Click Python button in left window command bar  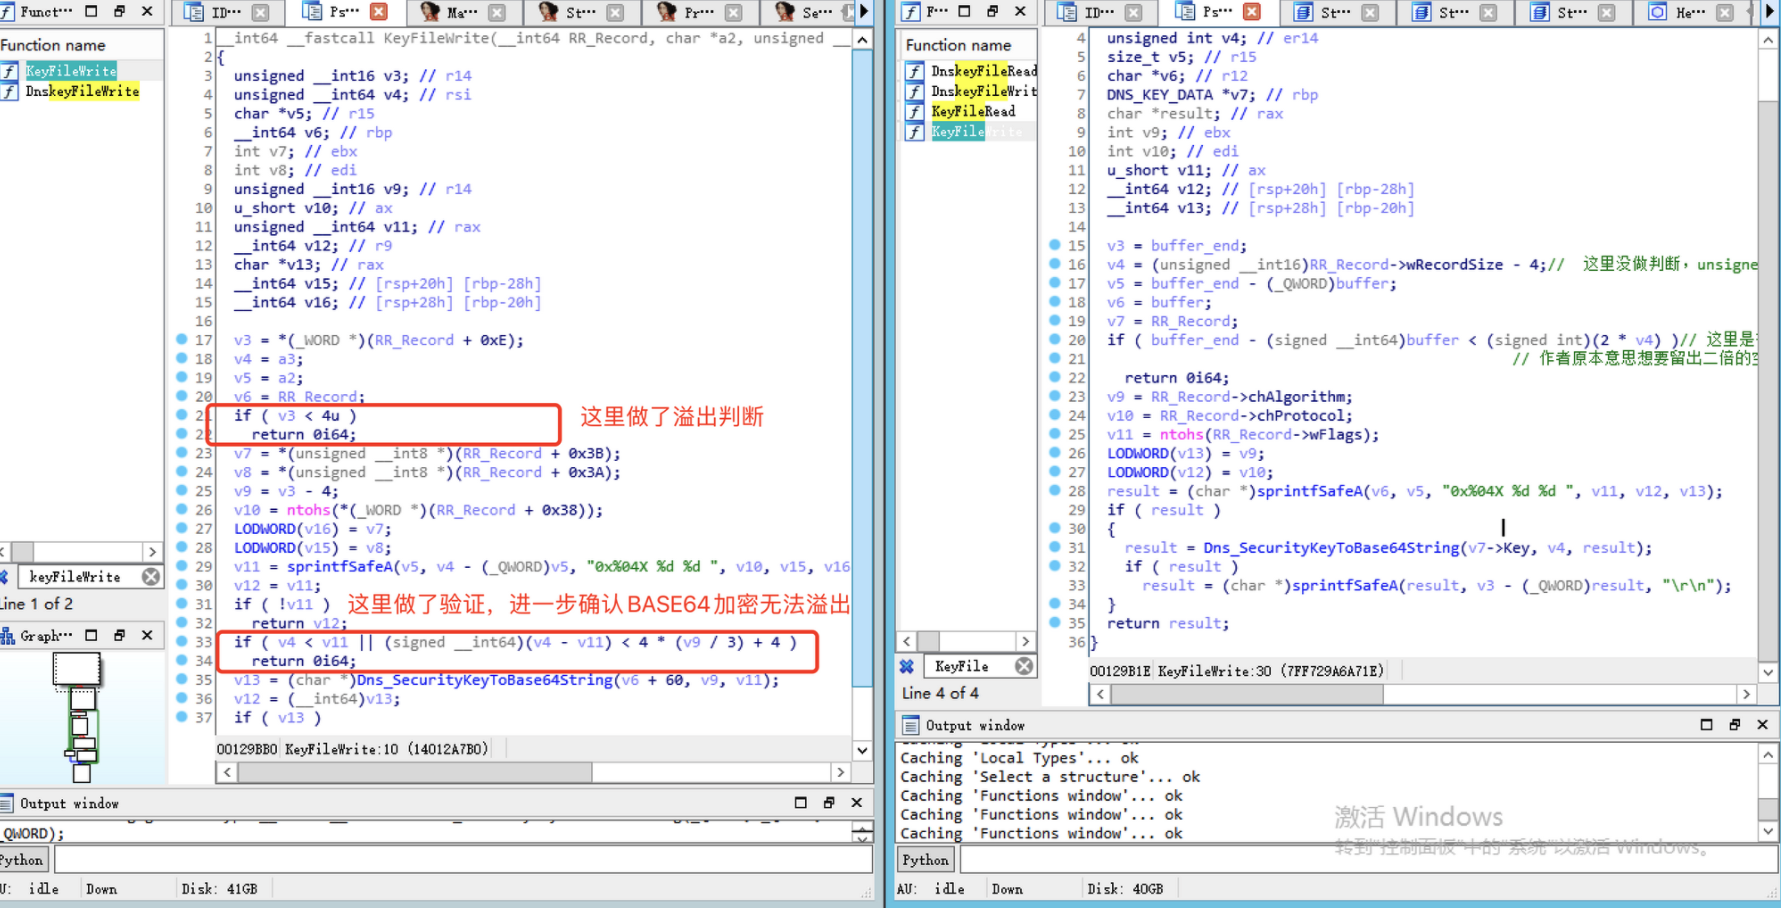point(22,860)
